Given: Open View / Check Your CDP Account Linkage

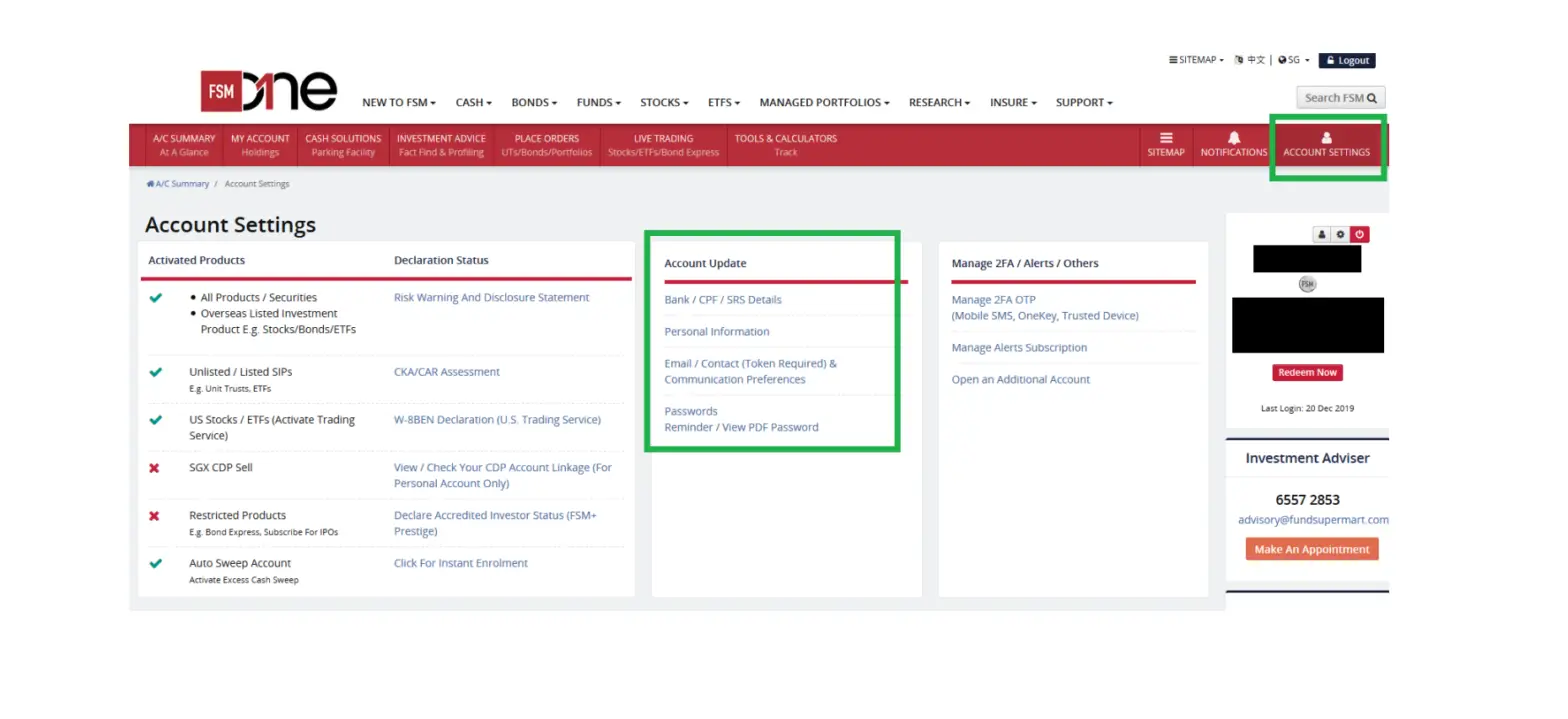Looking at the screenshot, I should (x=503, y=475).
